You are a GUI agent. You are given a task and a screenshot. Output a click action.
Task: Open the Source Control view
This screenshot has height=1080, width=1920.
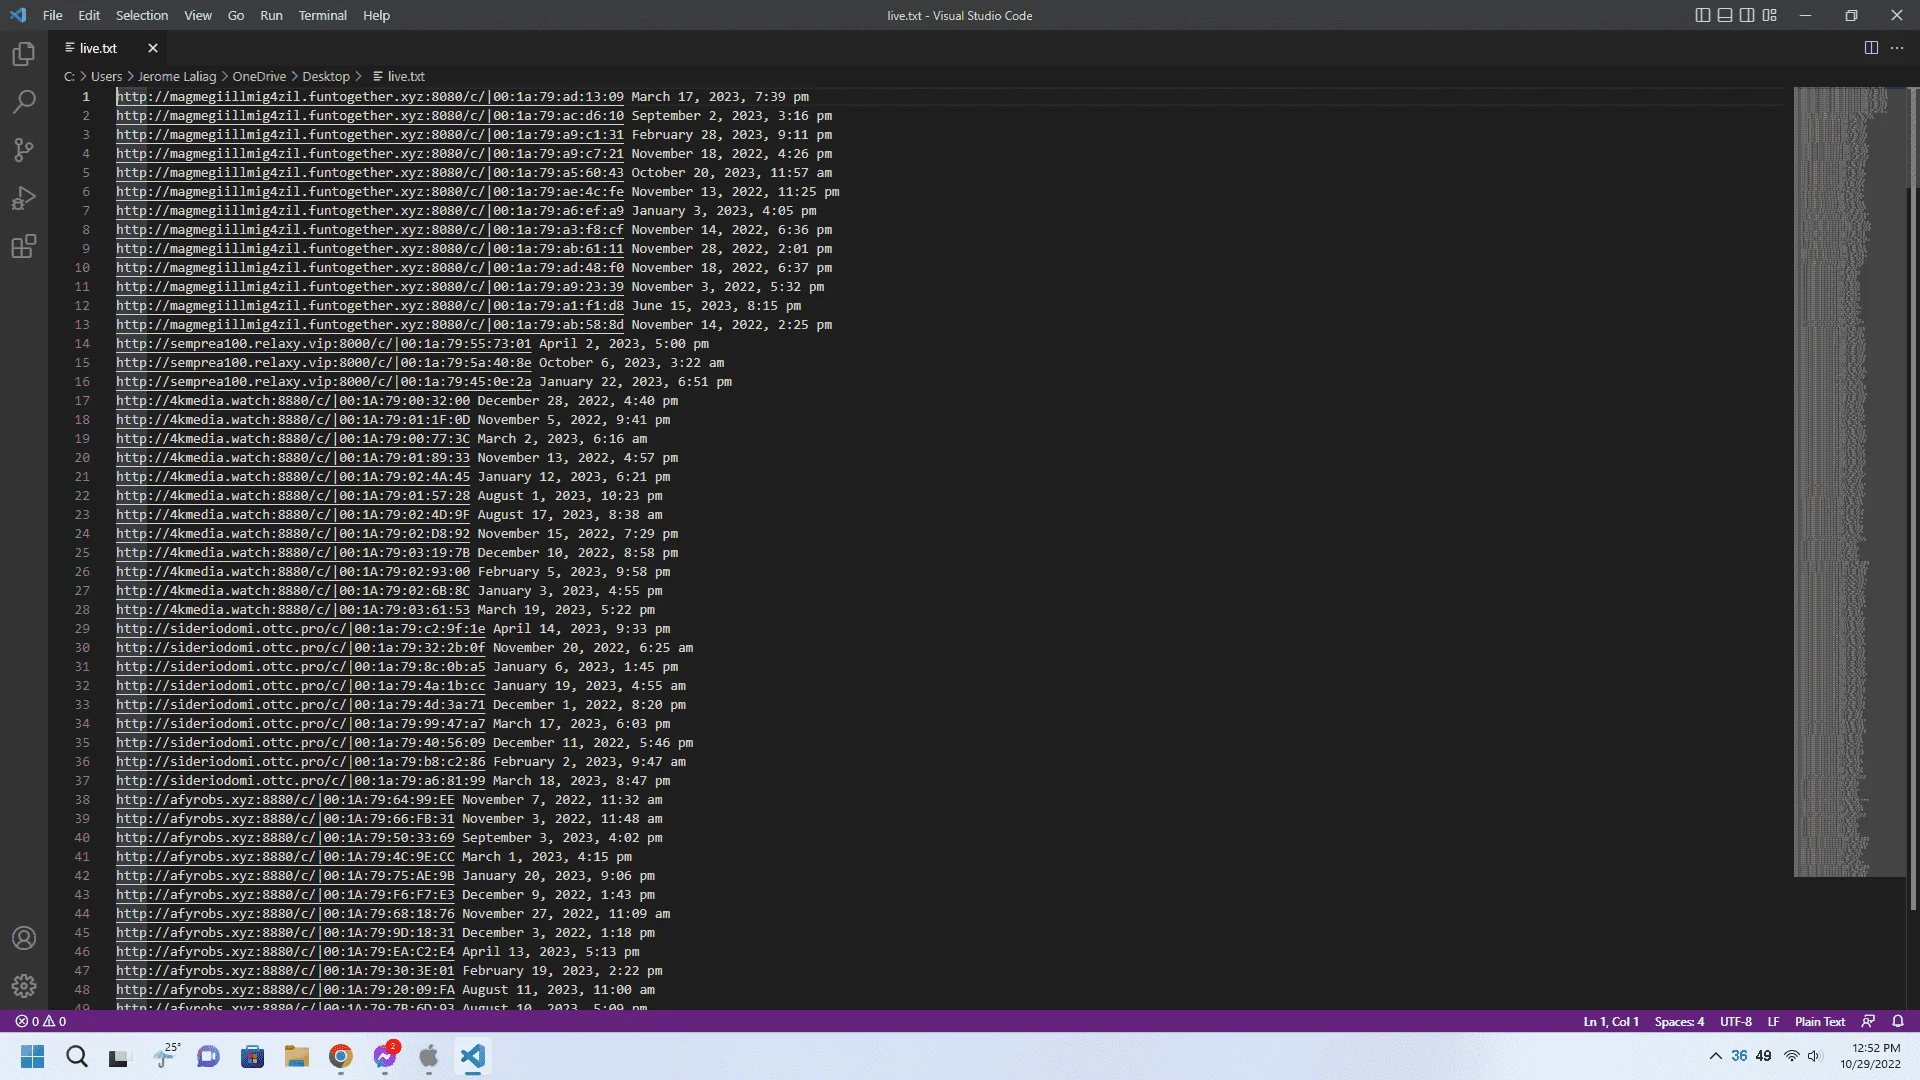pyautogui.click(x=24, y=150)
